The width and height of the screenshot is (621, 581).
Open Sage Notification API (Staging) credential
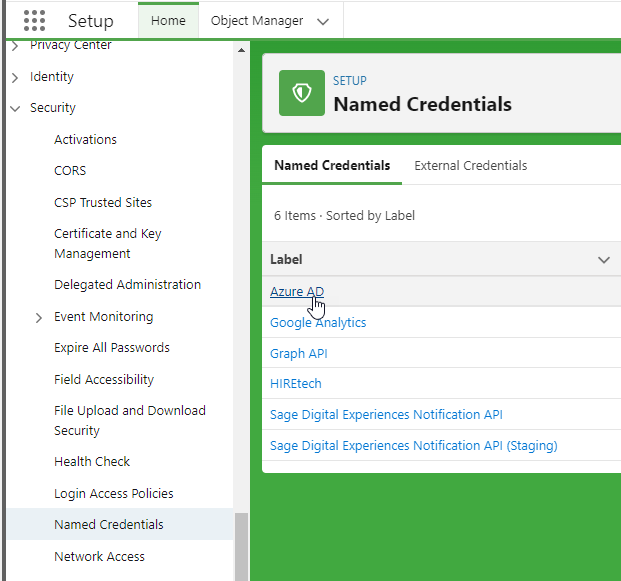[413, 446]
